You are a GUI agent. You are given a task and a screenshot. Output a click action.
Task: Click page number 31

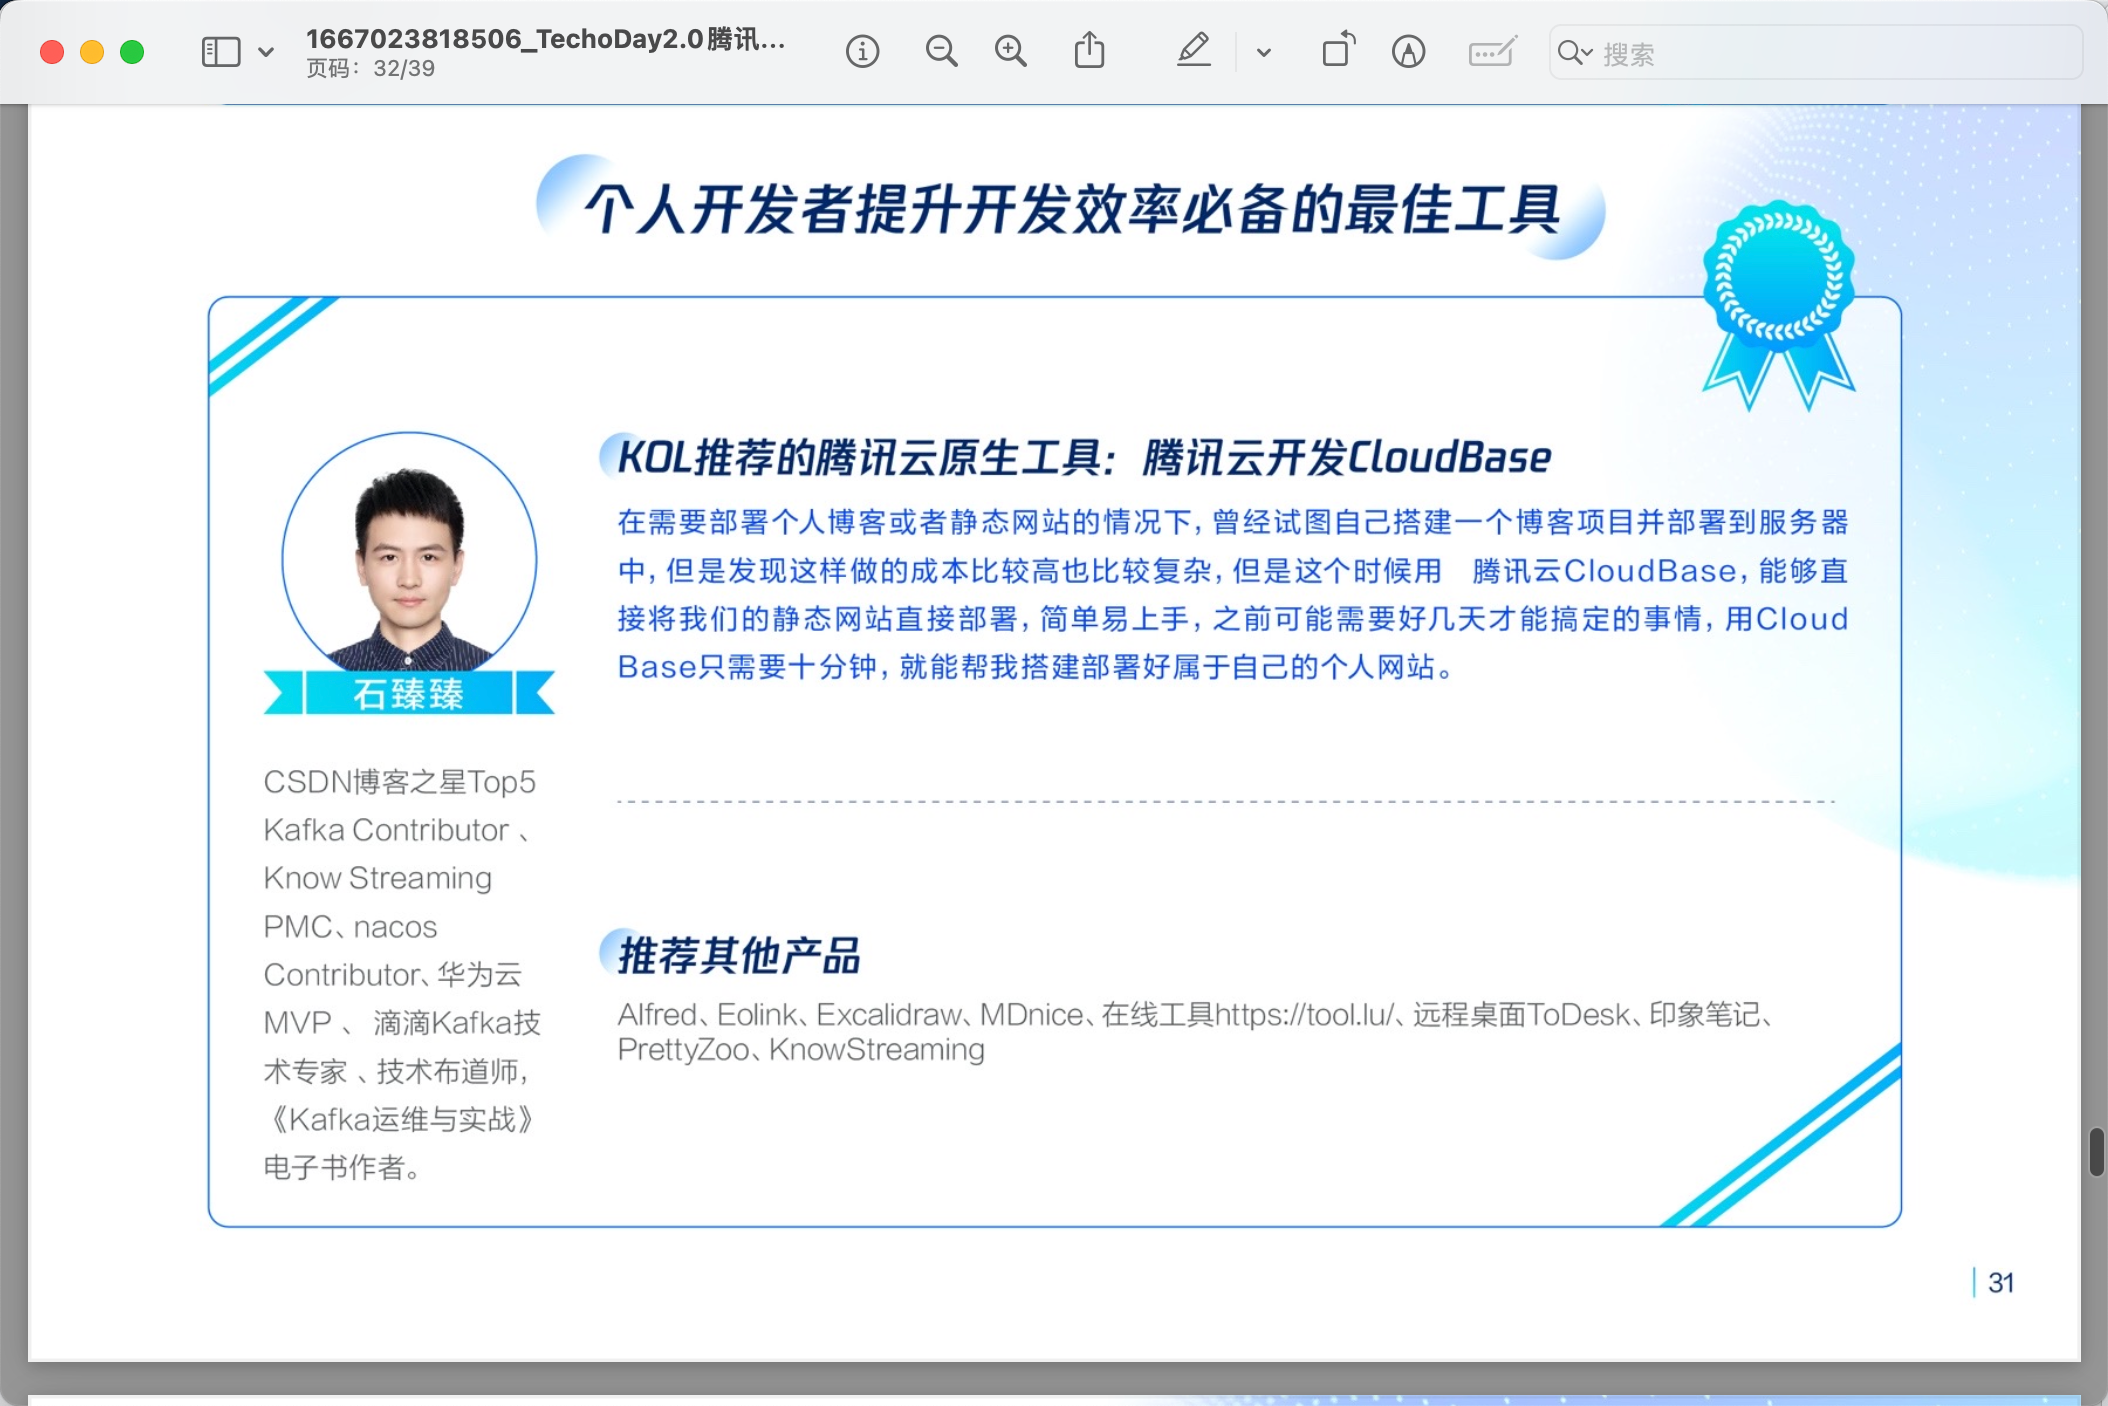[2001, 1283]
